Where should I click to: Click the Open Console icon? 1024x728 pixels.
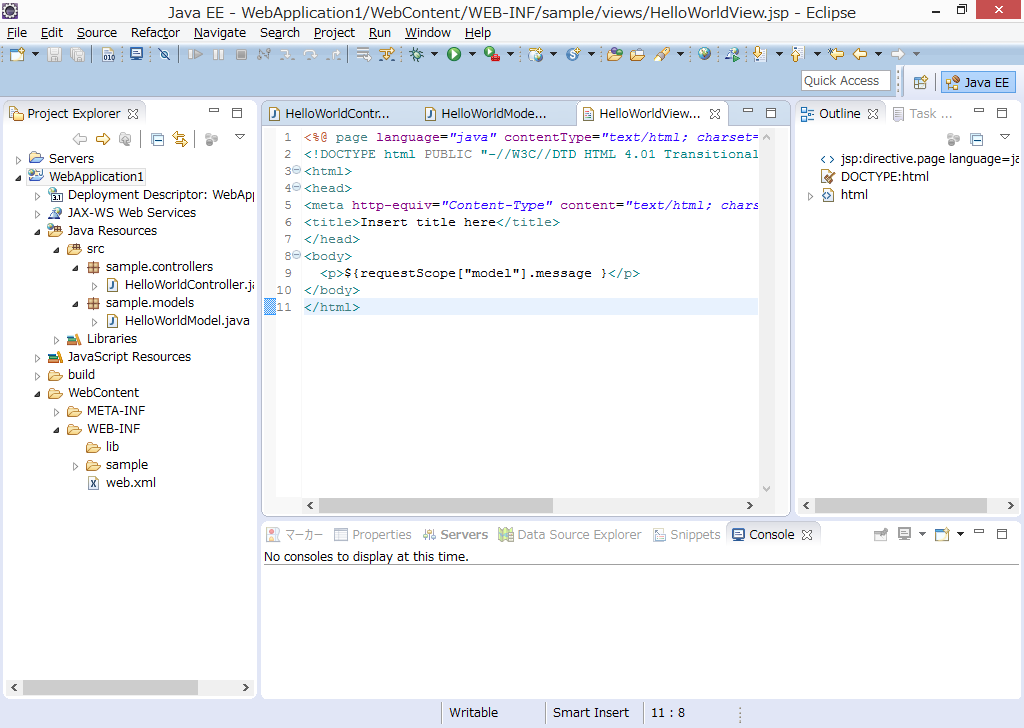942,535
